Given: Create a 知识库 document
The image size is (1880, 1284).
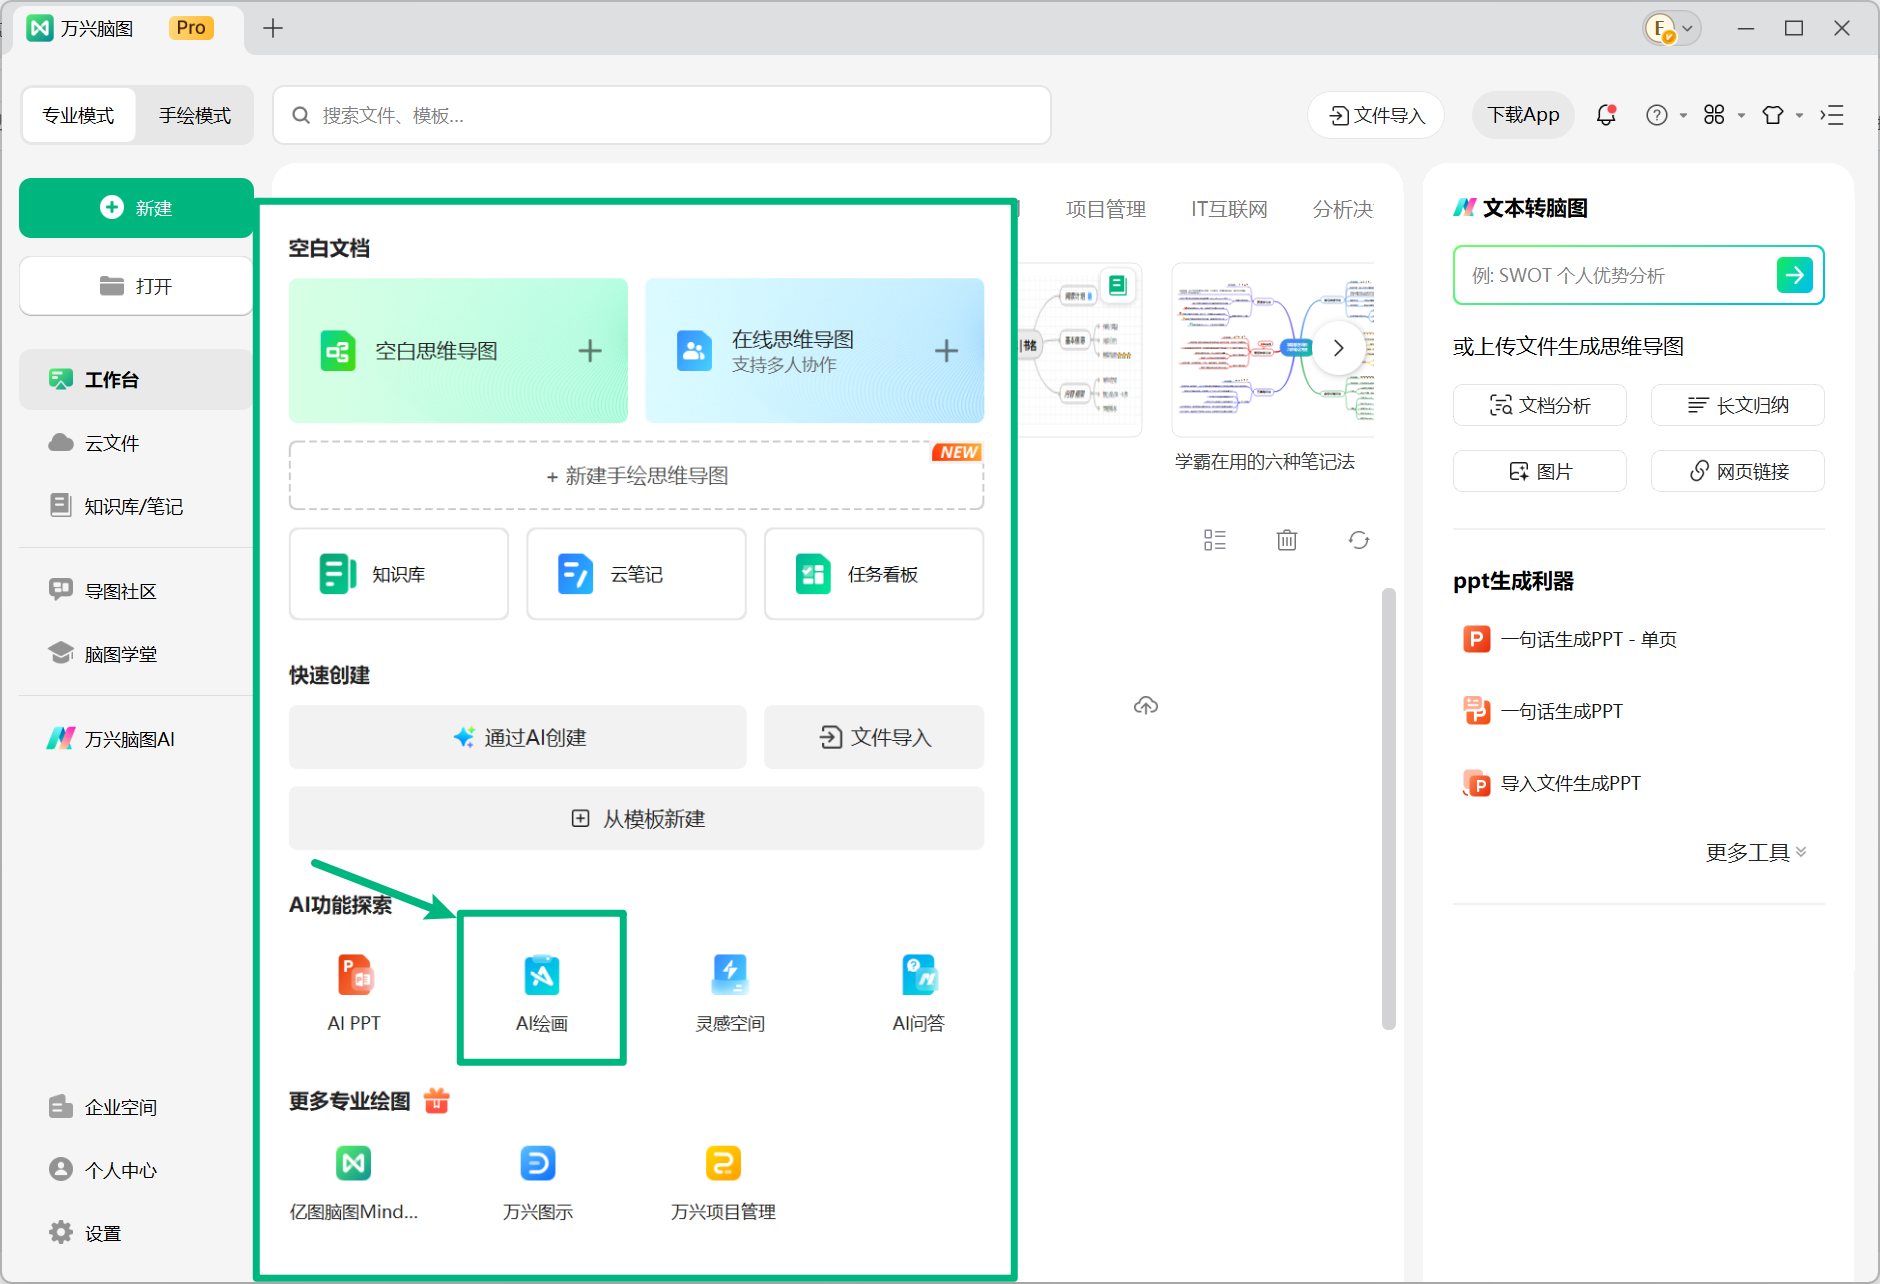Looking at the screenshot, I should pyautogui.click(x=399, y=574).
